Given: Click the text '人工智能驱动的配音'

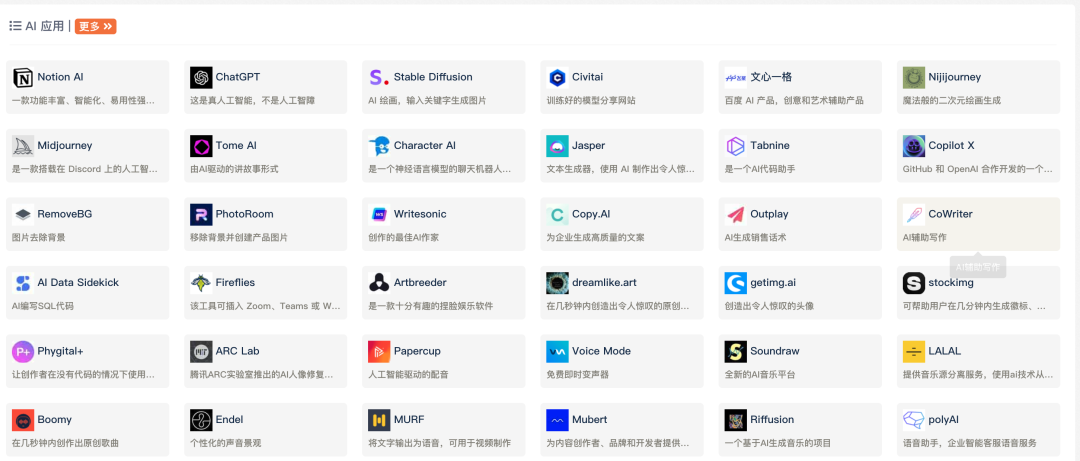Looking at the screenshot, I should point(408,375).
